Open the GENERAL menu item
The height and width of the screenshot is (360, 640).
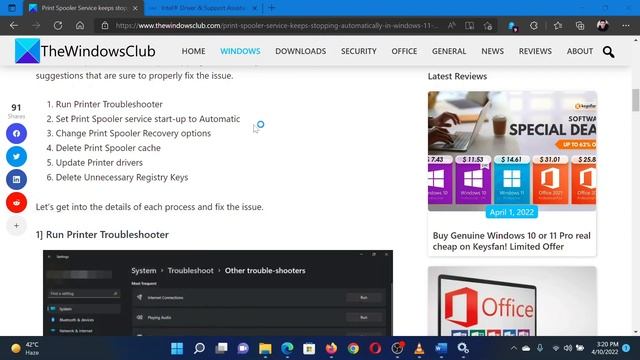449,51
